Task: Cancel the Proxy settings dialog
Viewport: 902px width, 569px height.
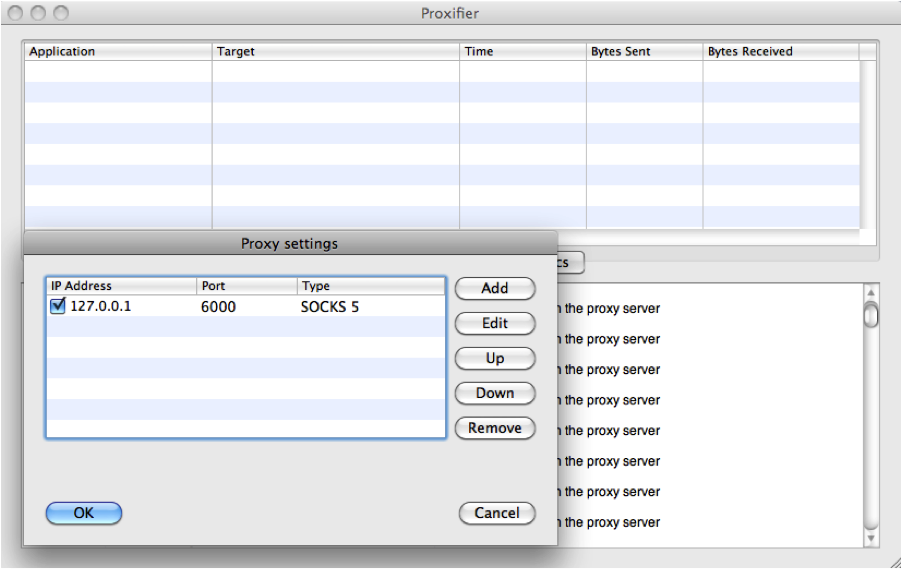Action: pos(497,513)
